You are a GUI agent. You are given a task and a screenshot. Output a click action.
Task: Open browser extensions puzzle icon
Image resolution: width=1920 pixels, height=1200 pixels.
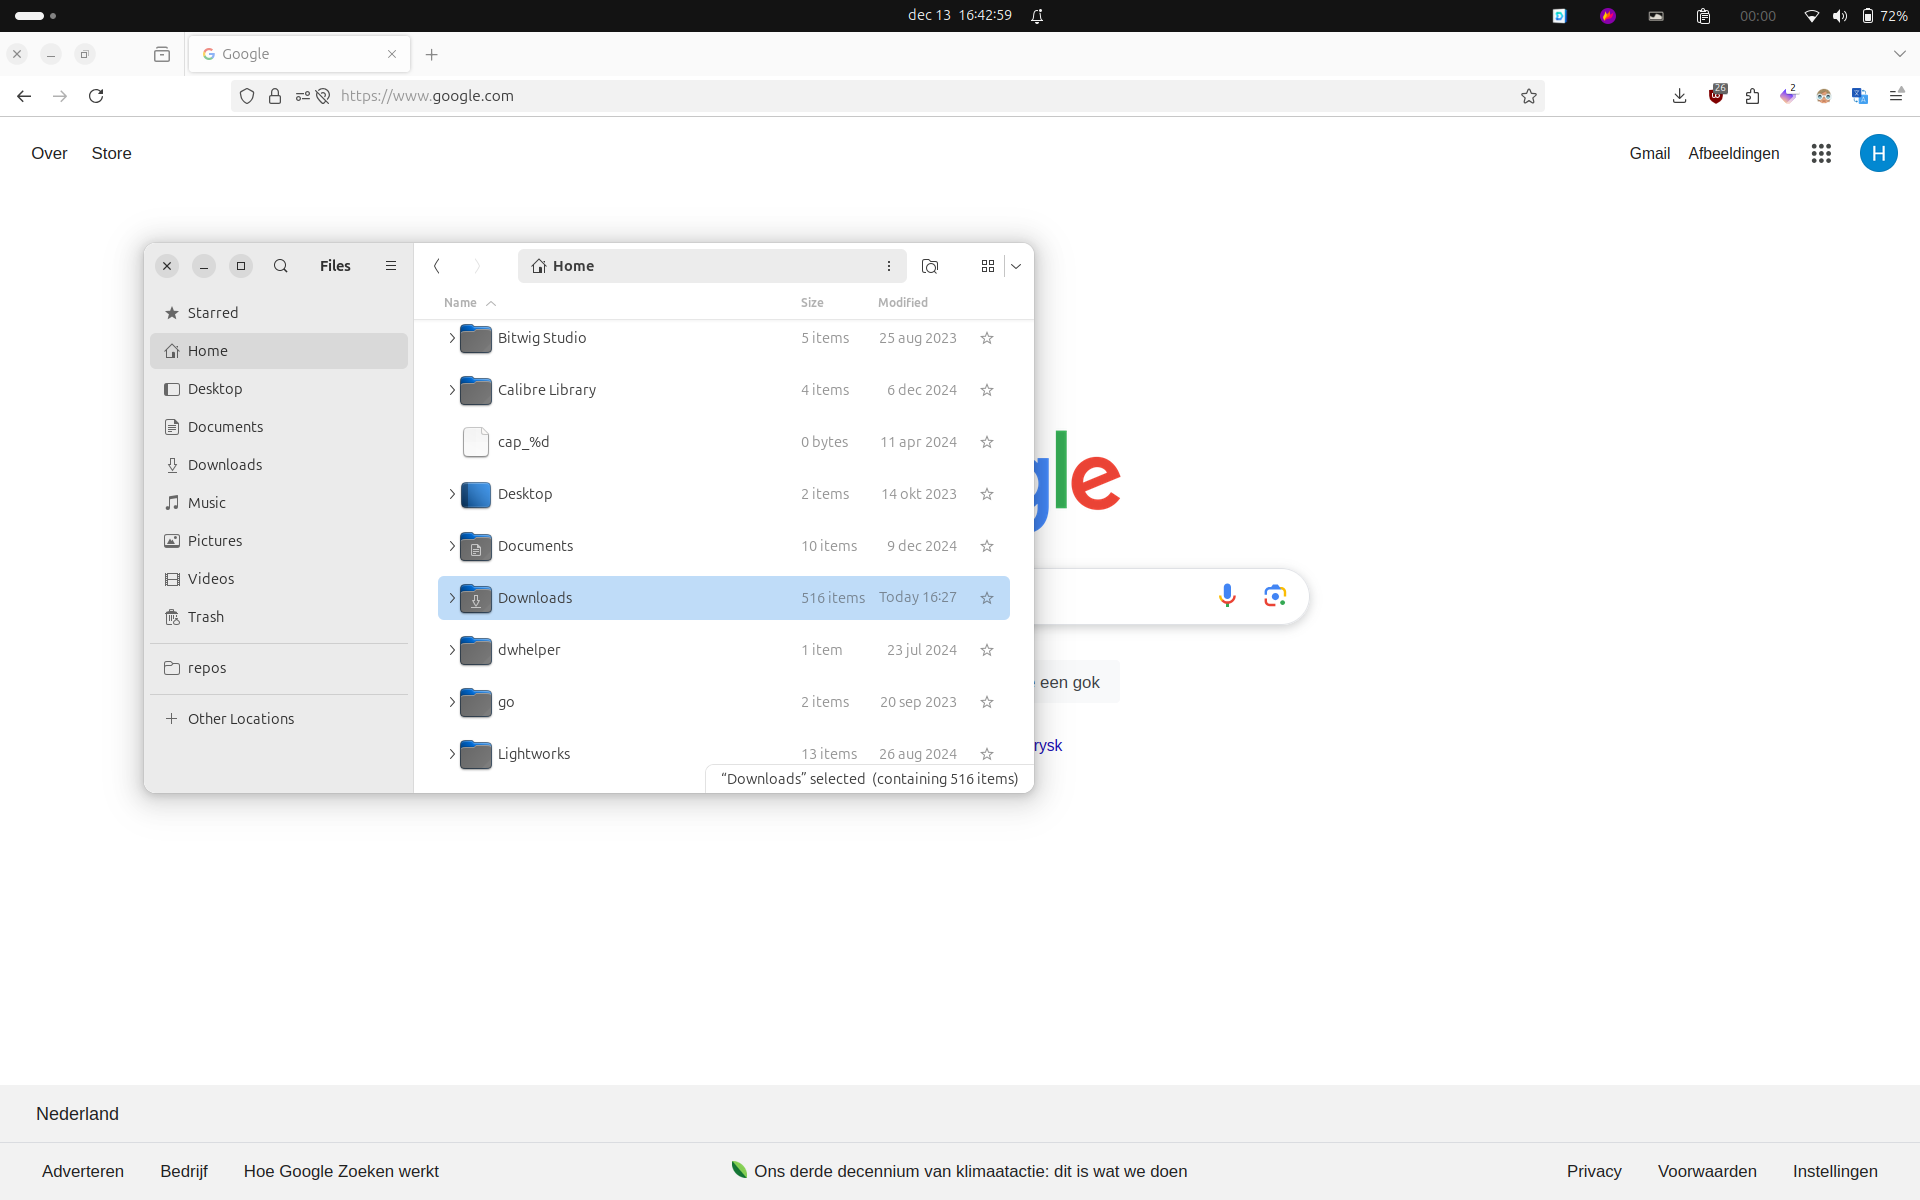pyautogui.click(x=1752, y=96)
